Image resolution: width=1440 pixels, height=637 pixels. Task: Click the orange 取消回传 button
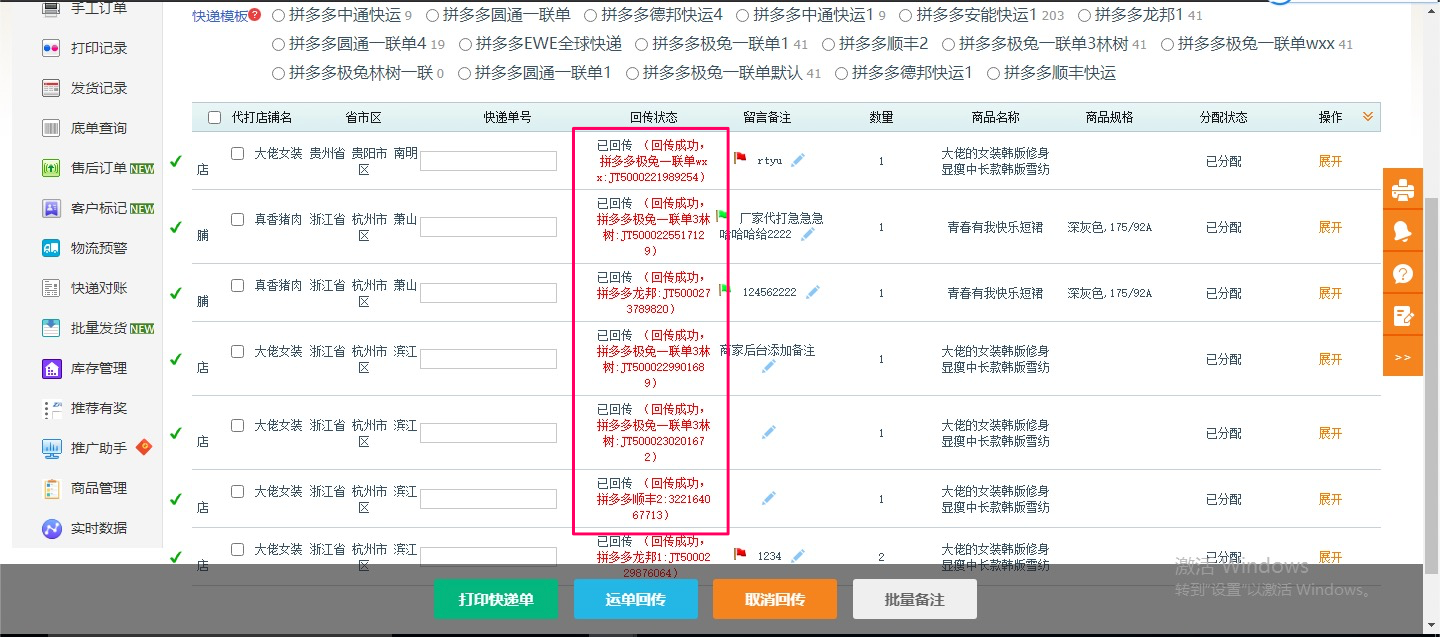pos(775,599)
